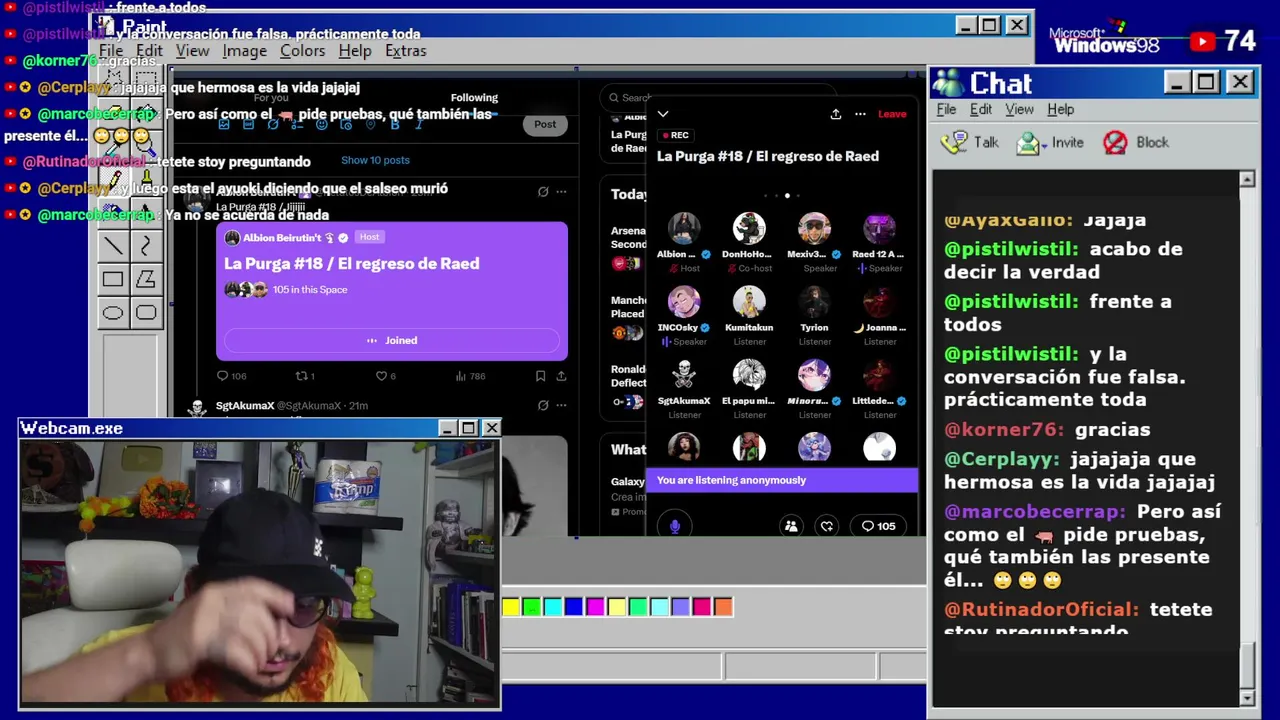Click the Invite button in the Chat window
The image size is (1280, 720).
point(1050,143)
